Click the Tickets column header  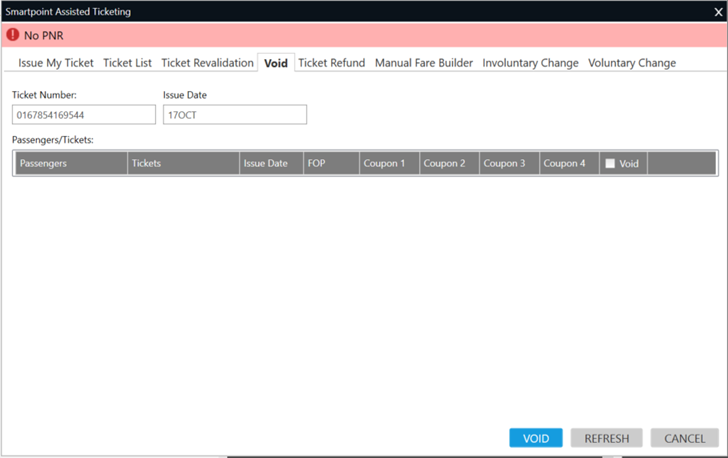pos(183,163)
